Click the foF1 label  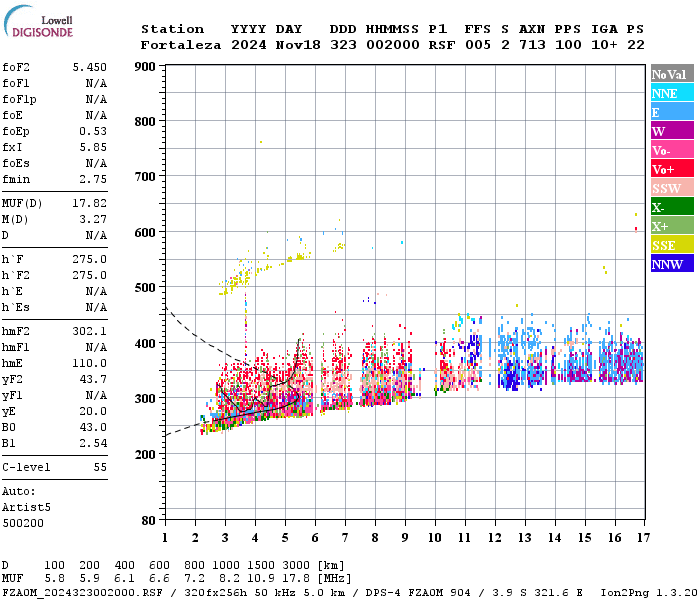click(16, 83)
